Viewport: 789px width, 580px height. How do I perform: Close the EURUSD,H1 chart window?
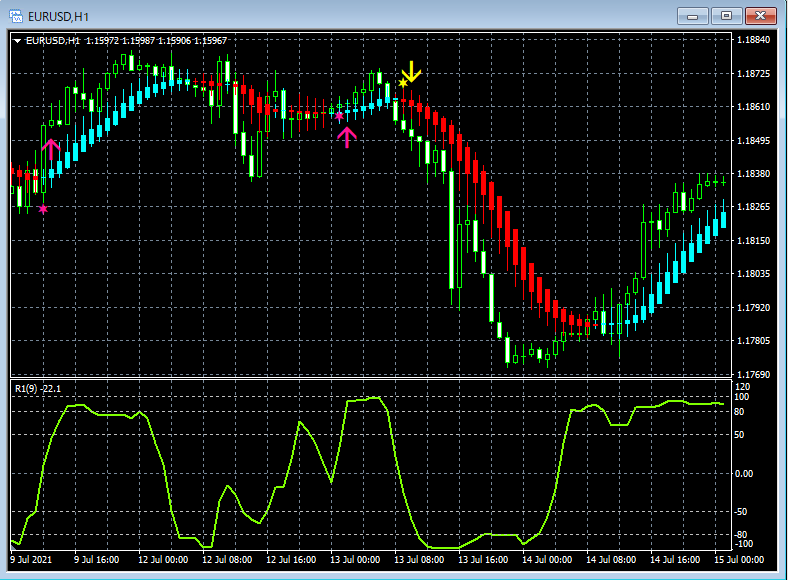[x=760, y=16]
